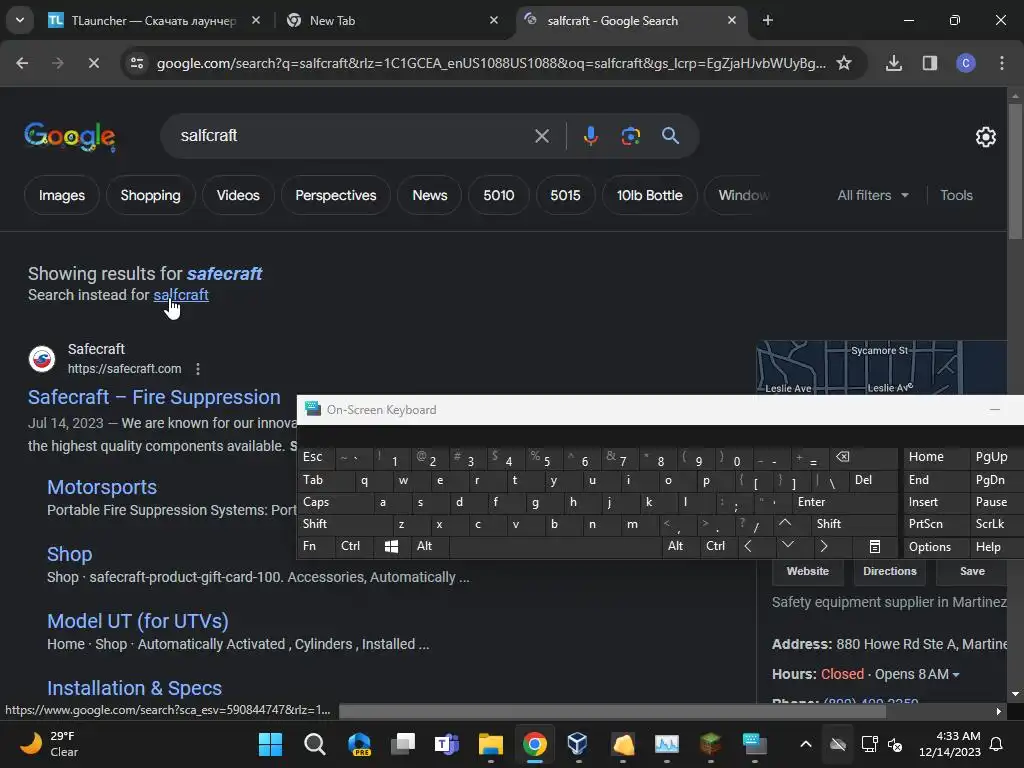Select the Shopping filter
Screen dimensions: 1024x768
[x=150, y=195]
